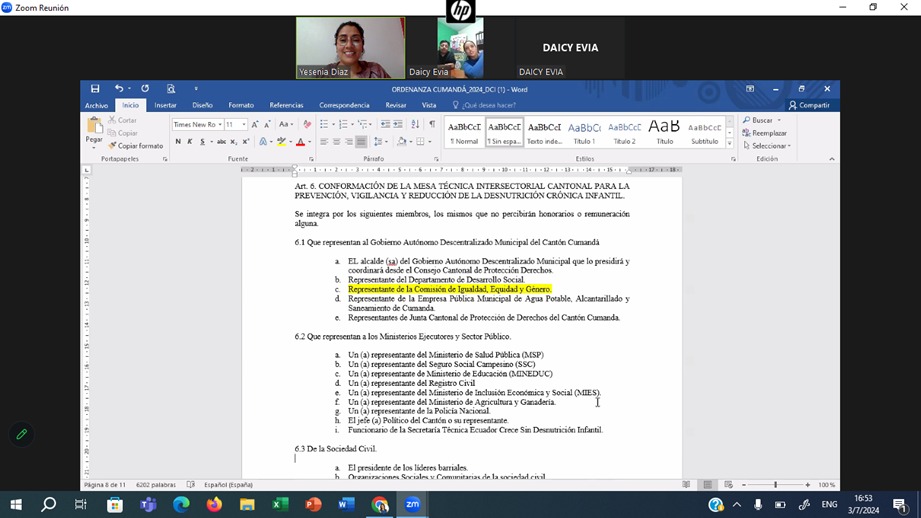The image size is (921, 518).
Task: Click the Clear formatting eraser icon
Action: 307,125
